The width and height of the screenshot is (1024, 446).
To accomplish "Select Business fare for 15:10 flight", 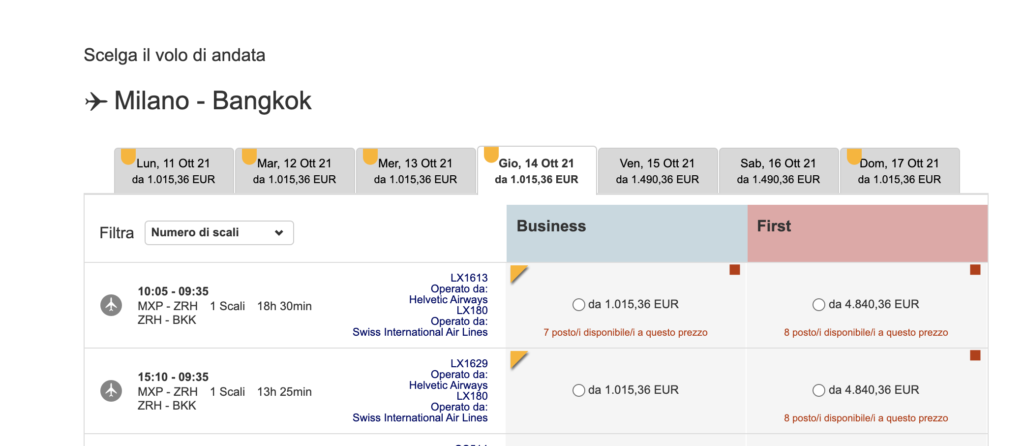I will [x=579, y=390].
